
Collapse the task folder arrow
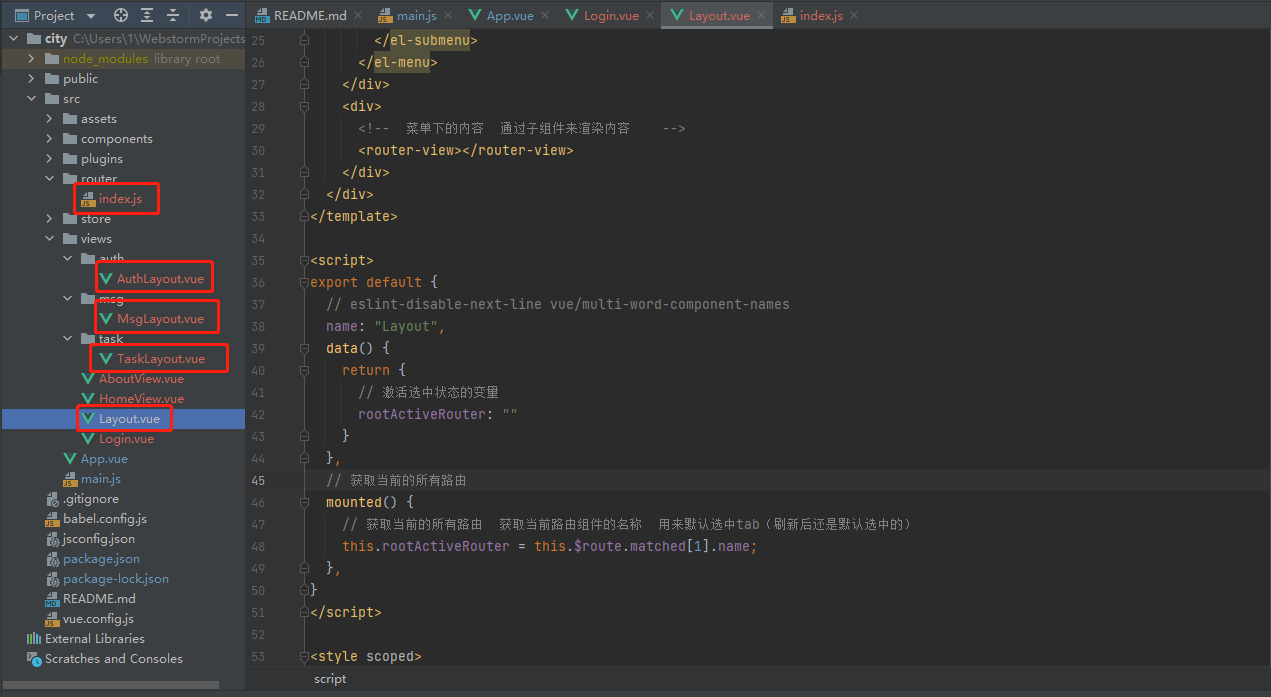pyautogui.click(x=68, y=339)
